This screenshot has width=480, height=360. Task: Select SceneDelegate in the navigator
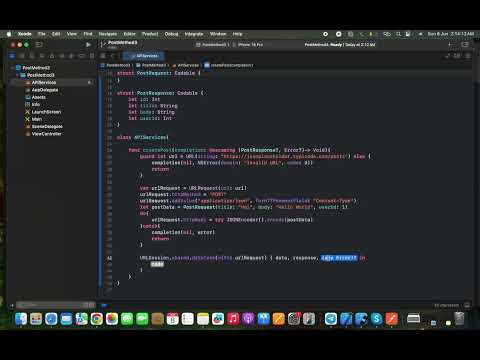coord(47,126)
